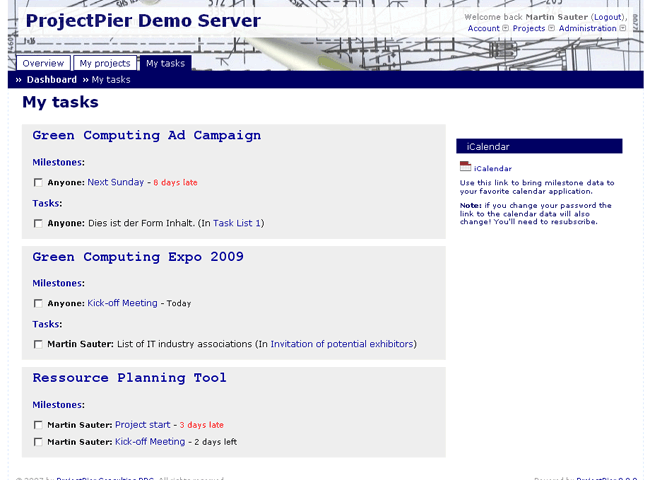Click the Logout link

click(x=607, y=17)
